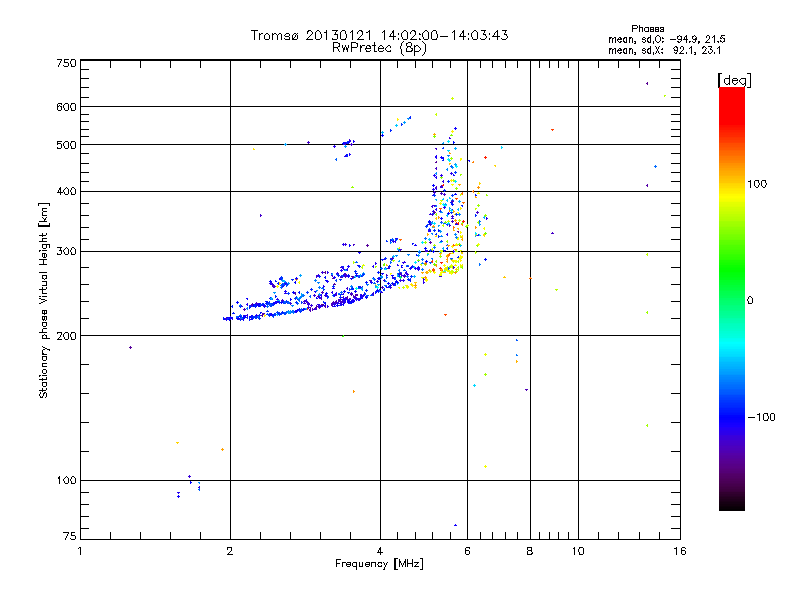
Task: Click the '4' x-axis tick label
Action: coord(380,551)
